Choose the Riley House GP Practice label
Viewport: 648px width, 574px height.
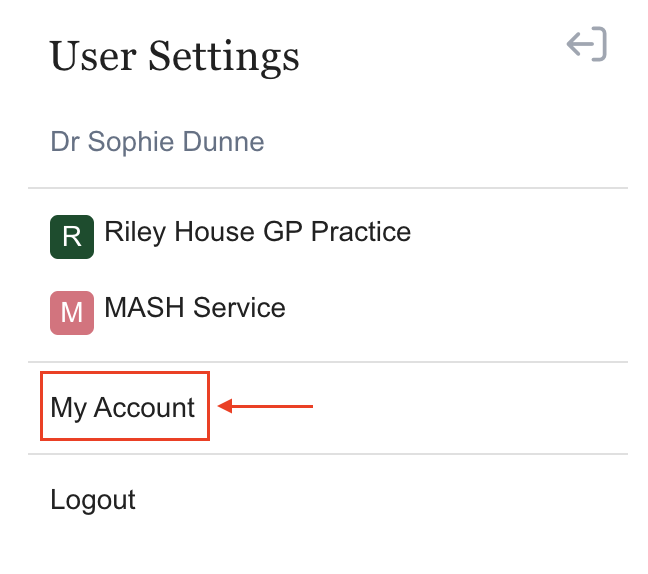[257, 232]
